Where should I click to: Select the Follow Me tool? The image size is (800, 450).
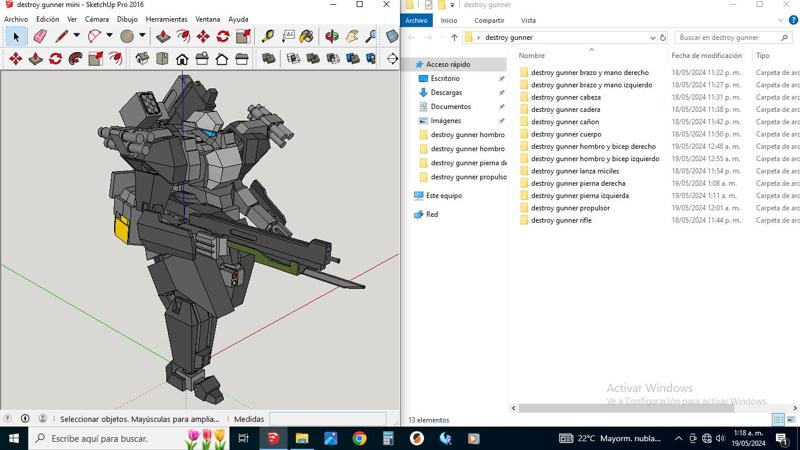point(76,59)
